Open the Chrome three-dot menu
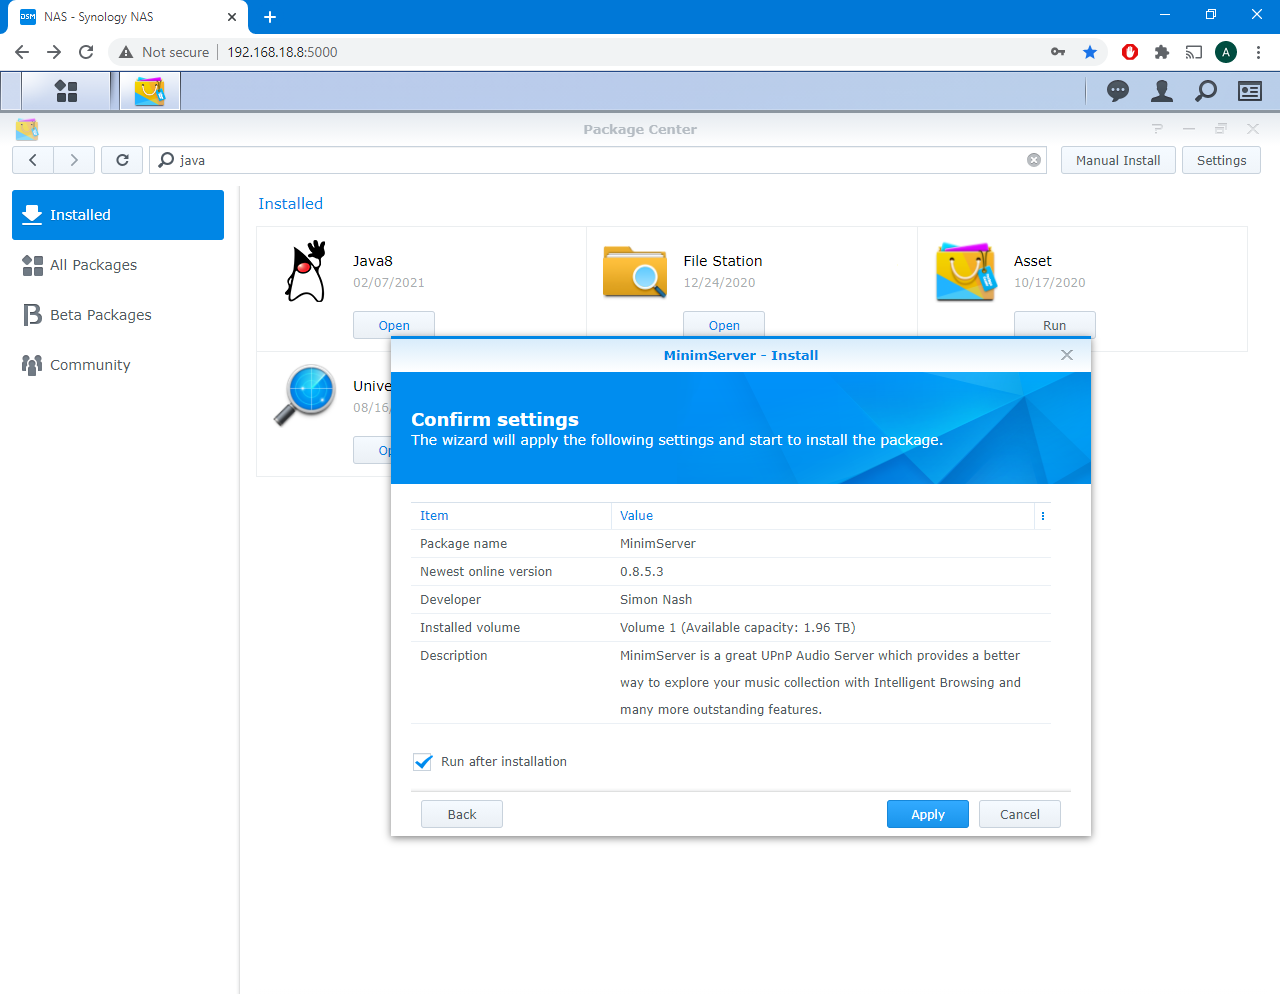The width and height of the screenshot is (1280, 994). coord(1259,52)
